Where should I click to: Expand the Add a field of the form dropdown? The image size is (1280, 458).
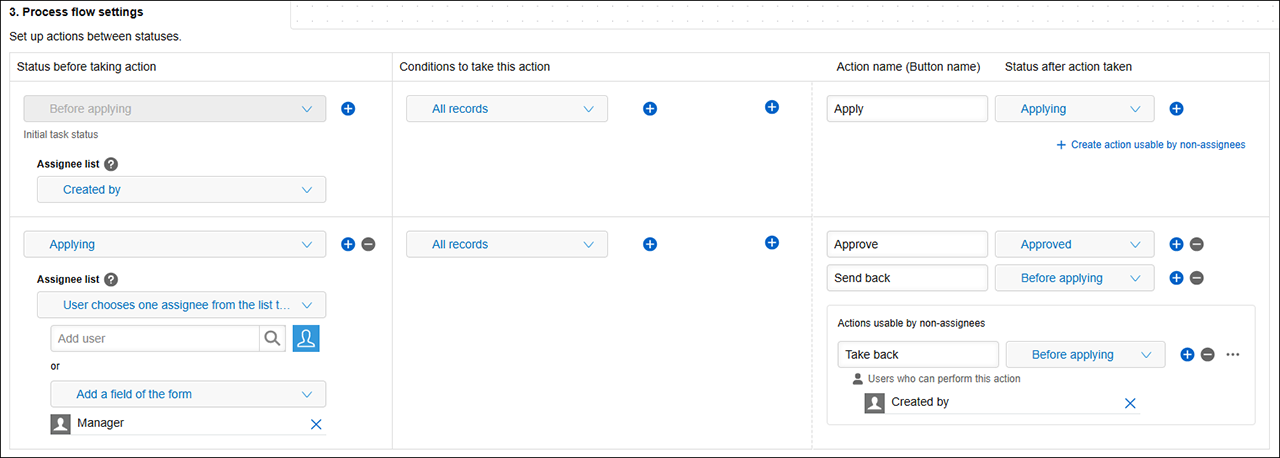[x=187, y=394]
